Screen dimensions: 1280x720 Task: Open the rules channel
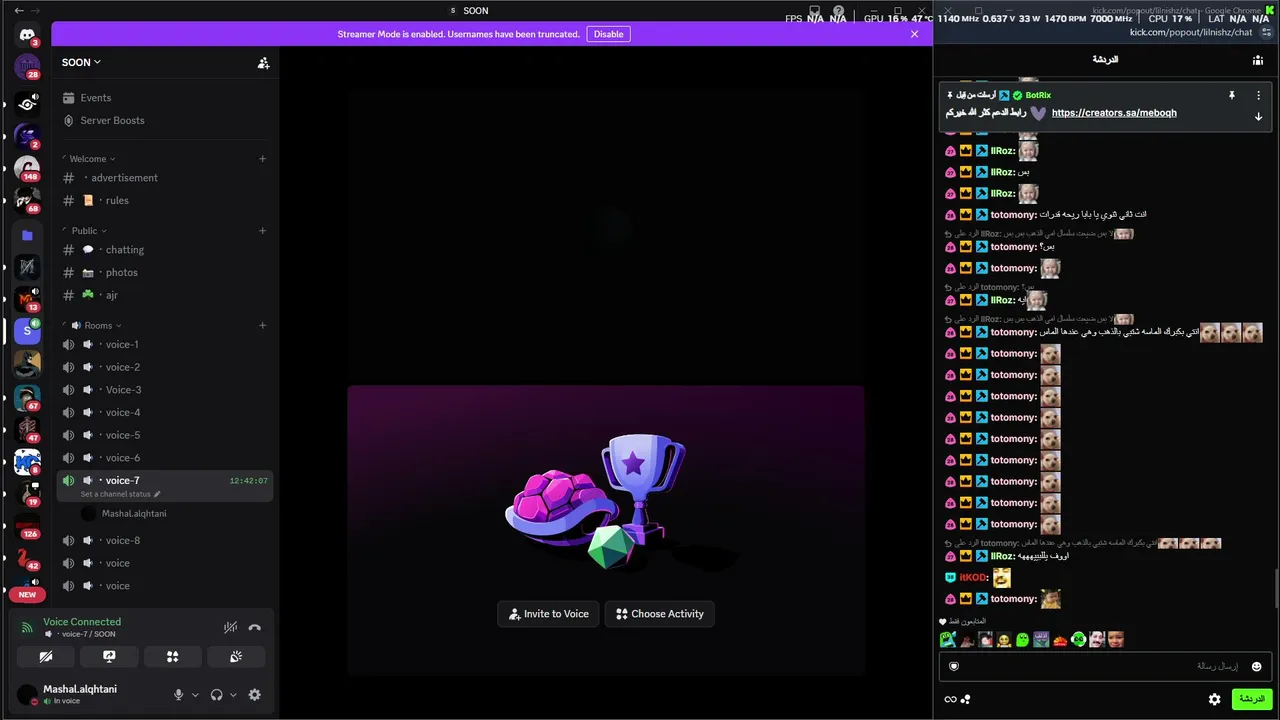165,200
